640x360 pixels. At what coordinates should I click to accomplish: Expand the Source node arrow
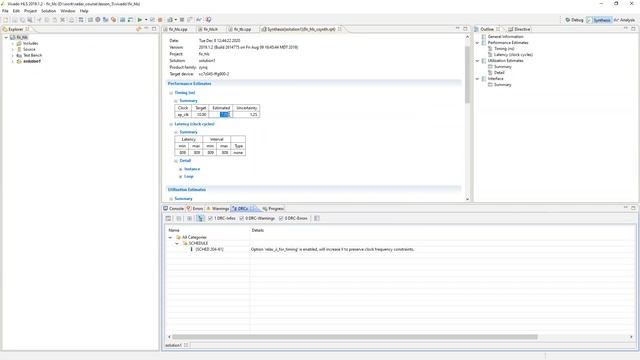click(x=13, y=49)
